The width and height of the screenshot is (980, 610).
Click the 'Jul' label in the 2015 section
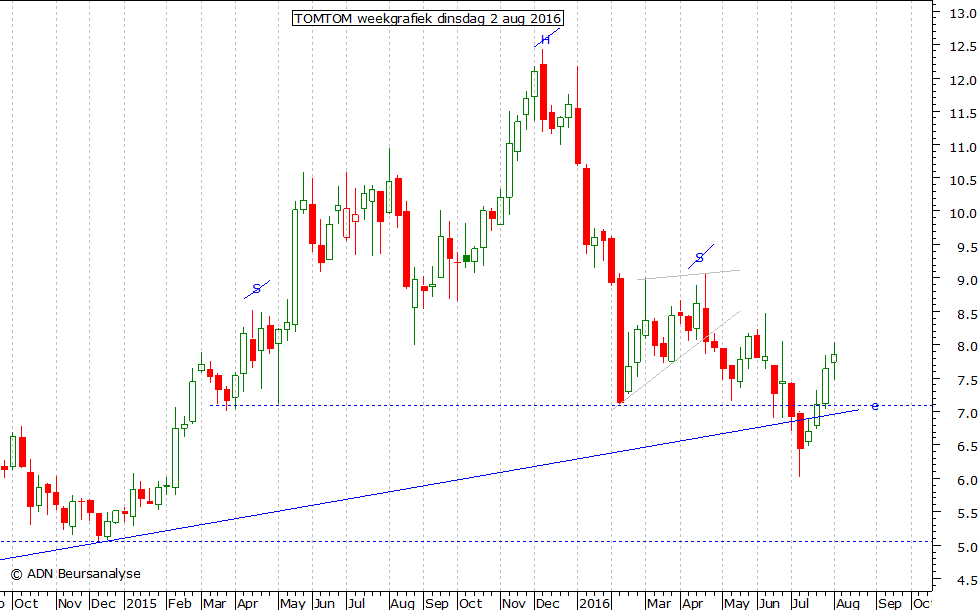356,603
